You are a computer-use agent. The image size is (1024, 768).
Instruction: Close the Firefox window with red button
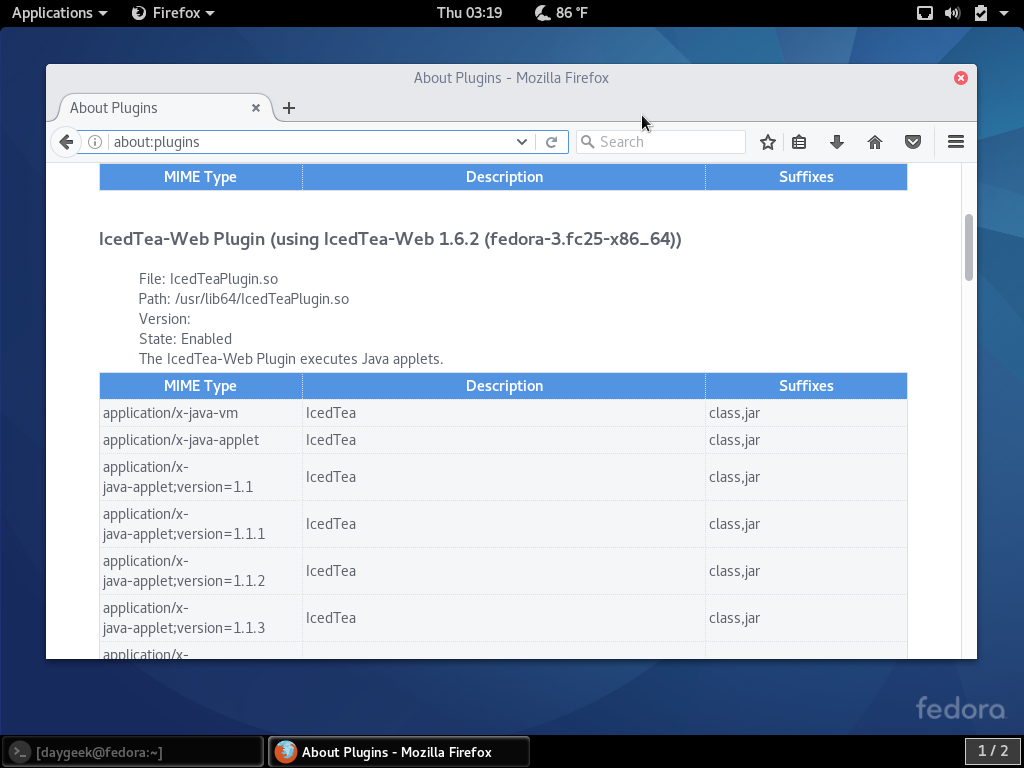click(961, 78)
